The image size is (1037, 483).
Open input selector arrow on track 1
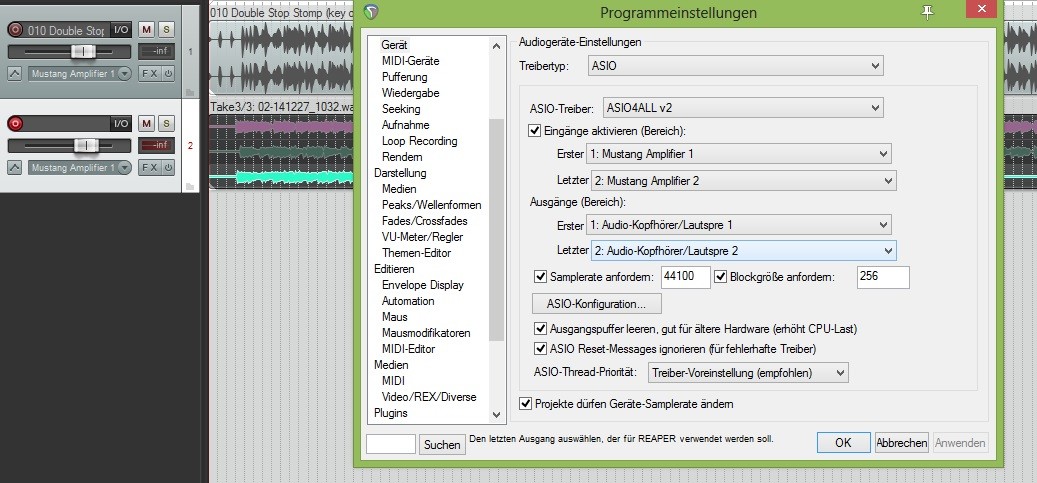(124, 74)
